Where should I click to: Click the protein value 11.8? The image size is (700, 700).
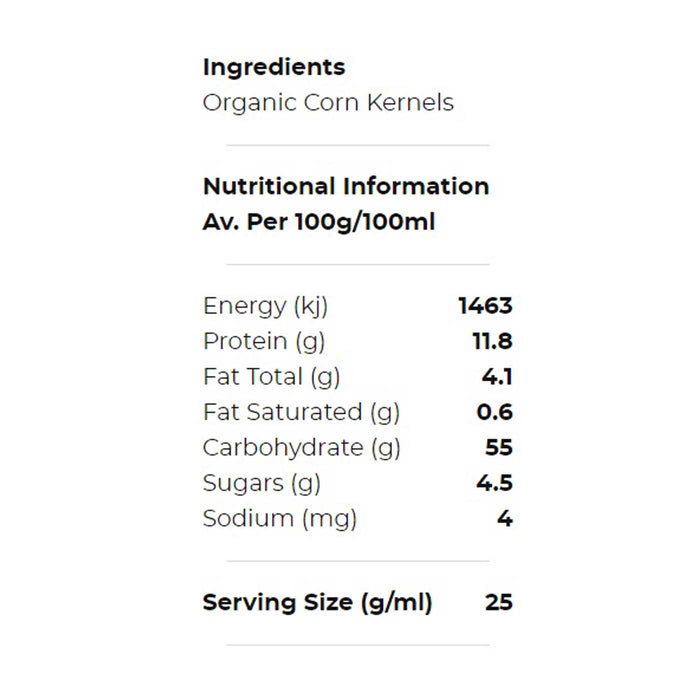(492, 341)
